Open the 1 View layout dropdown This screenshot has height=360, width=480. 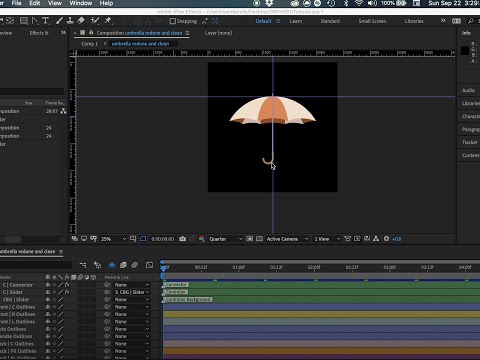click(327, 239)
